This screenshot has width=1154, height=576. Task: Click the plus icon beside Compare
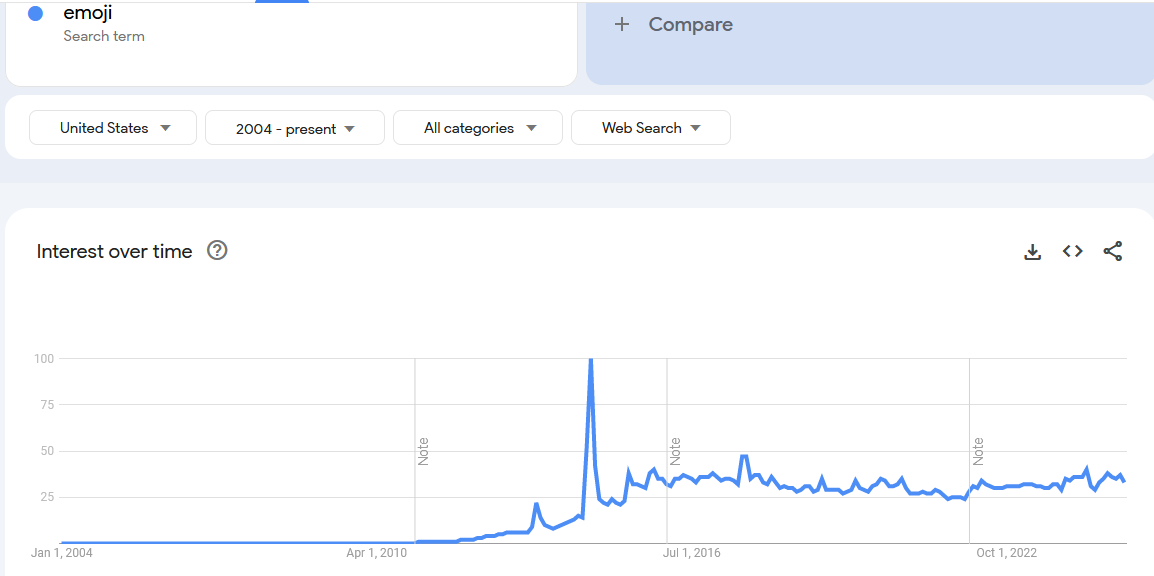pos(622,24)
